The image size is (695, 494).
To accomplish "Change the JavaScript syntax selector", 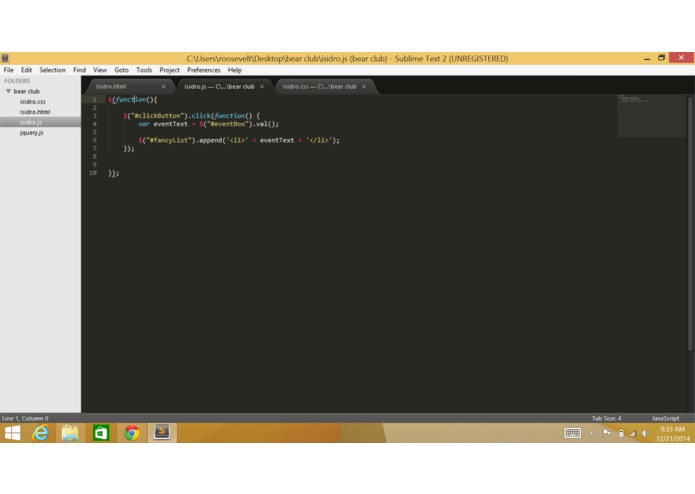I will pyautogui.click(x=665, y=418).
